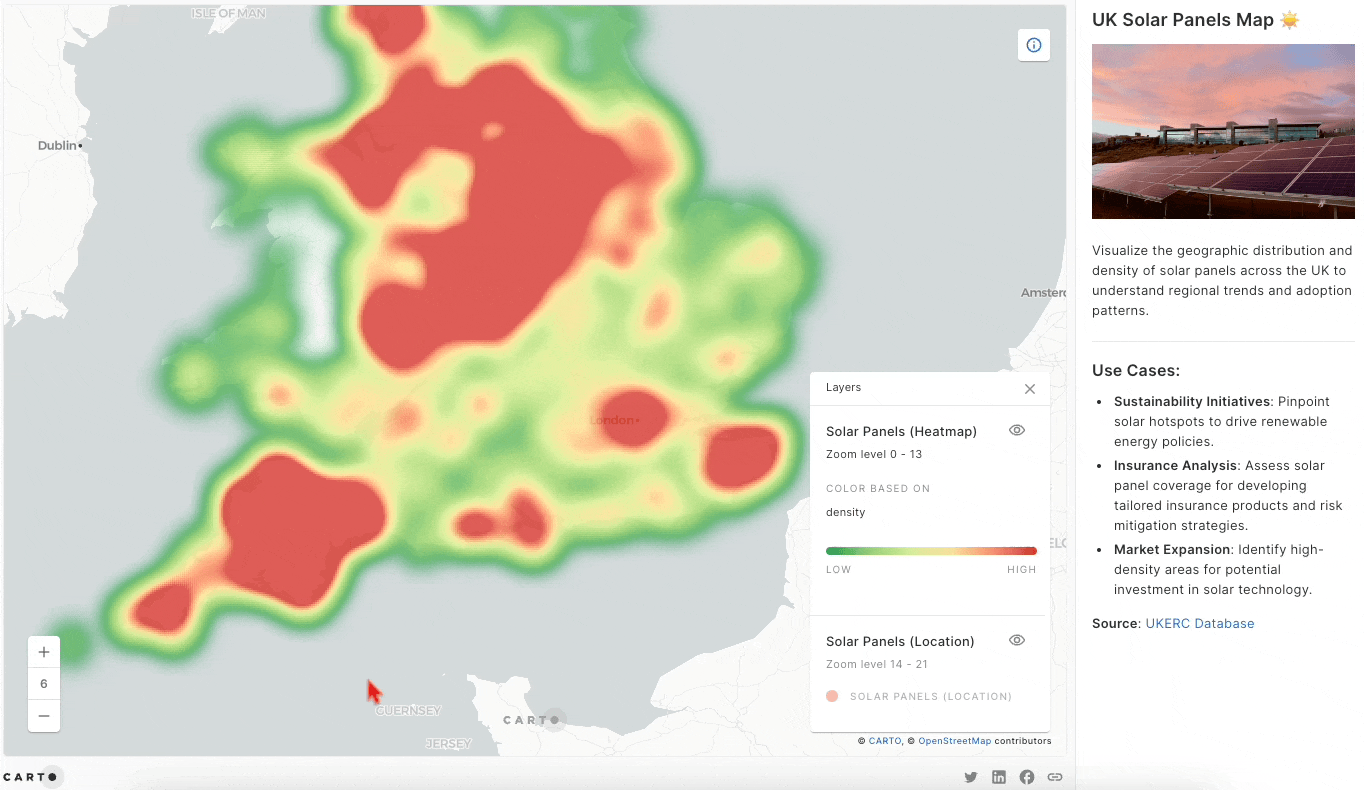Image resolution: width=1364 pixels, height=790 pixels.
Task: Click the pink Solar Panels location swatch
Action: tap(832, 696)
